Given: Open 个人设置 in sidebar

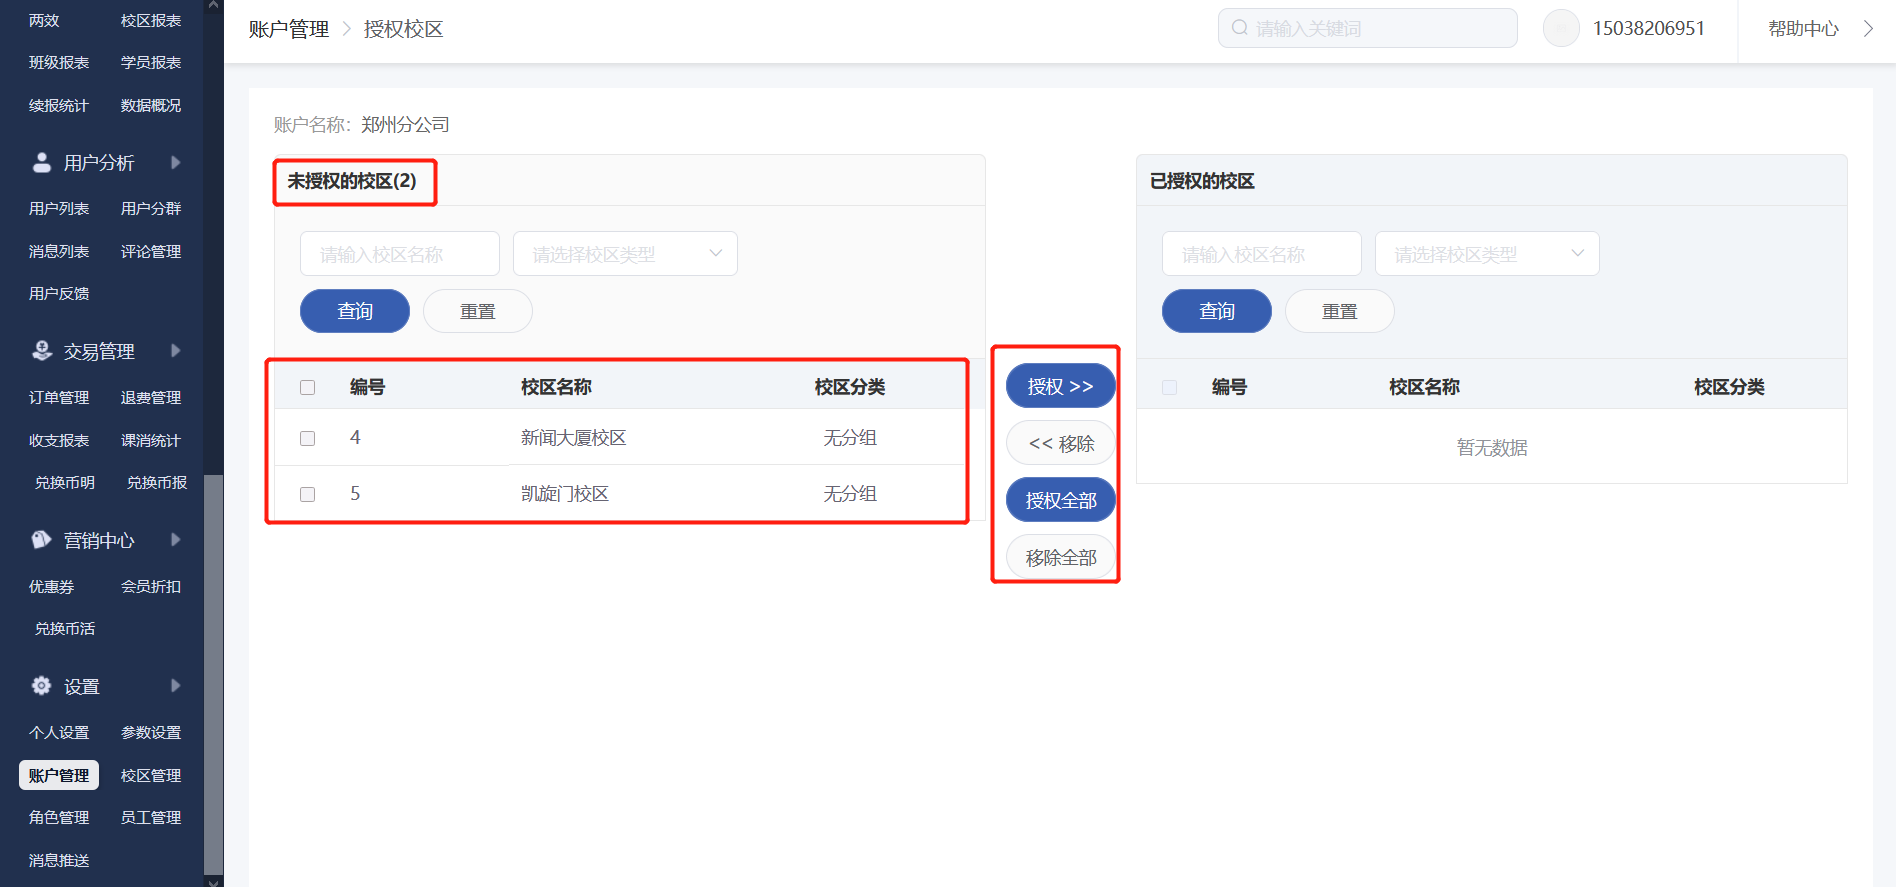Looking at the screenshot, I should coord(59,732).
